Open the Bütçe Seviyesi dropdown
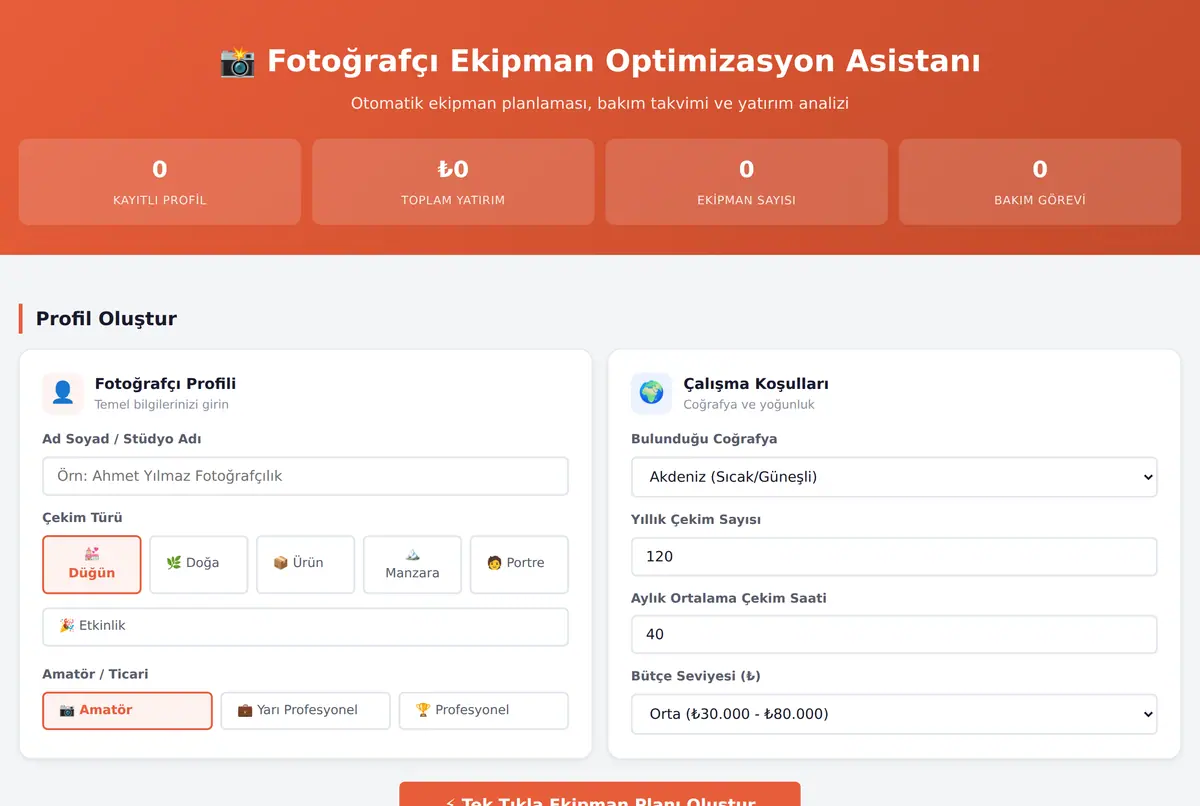Screen dimensions: 1200x806 pos(894,714)
